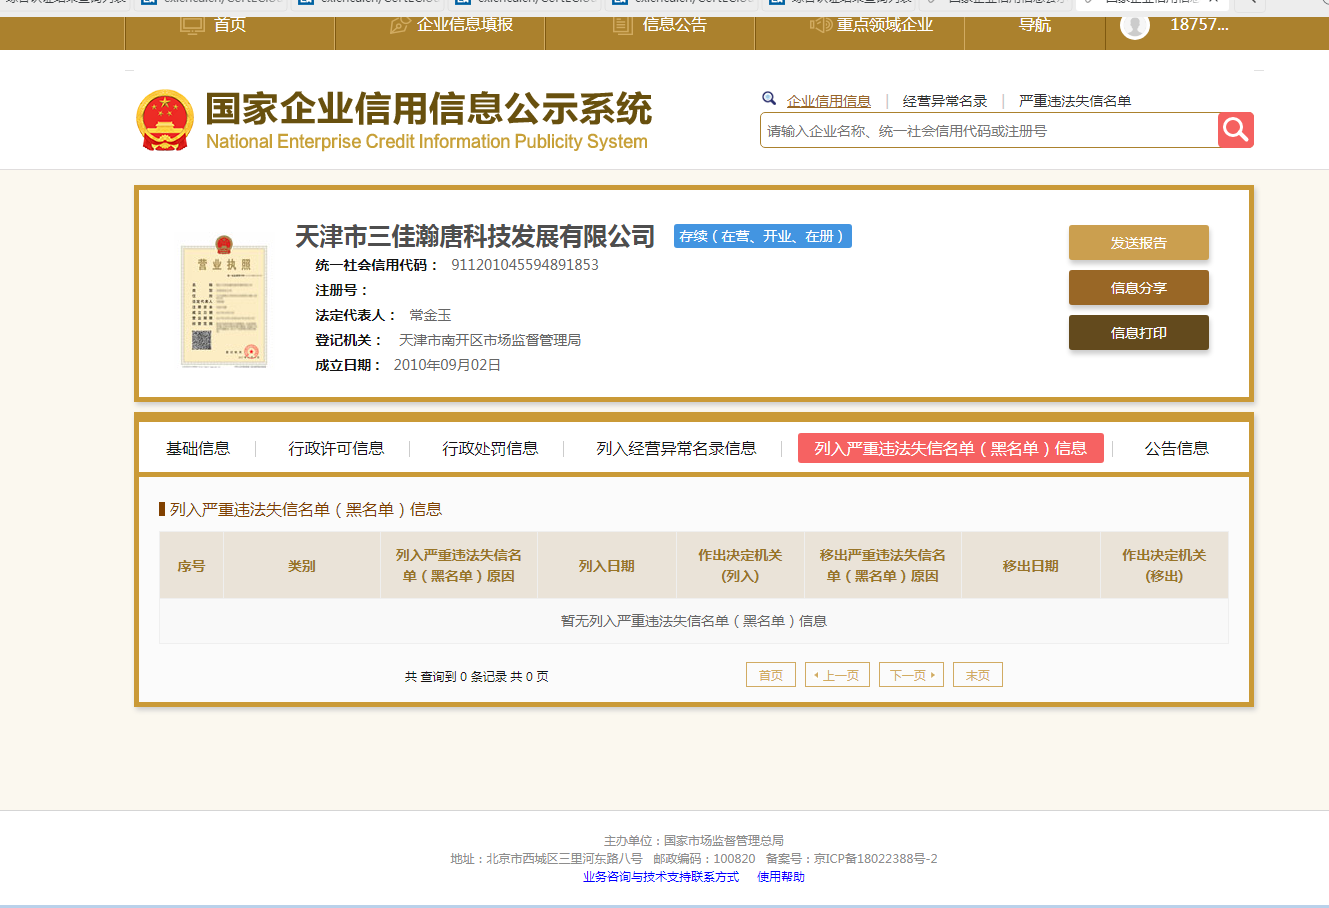Click the 末页 pagination button
Viewport: 1329px width, 908px height.
click(978, 675)
